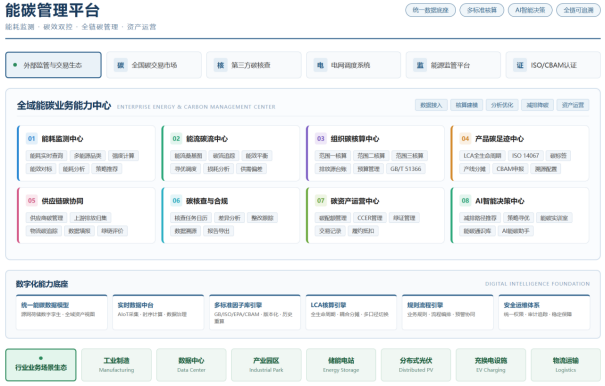Click the 范围三核算 tag
The width and height of the screenshot is (605, 386).
point(409,156)
